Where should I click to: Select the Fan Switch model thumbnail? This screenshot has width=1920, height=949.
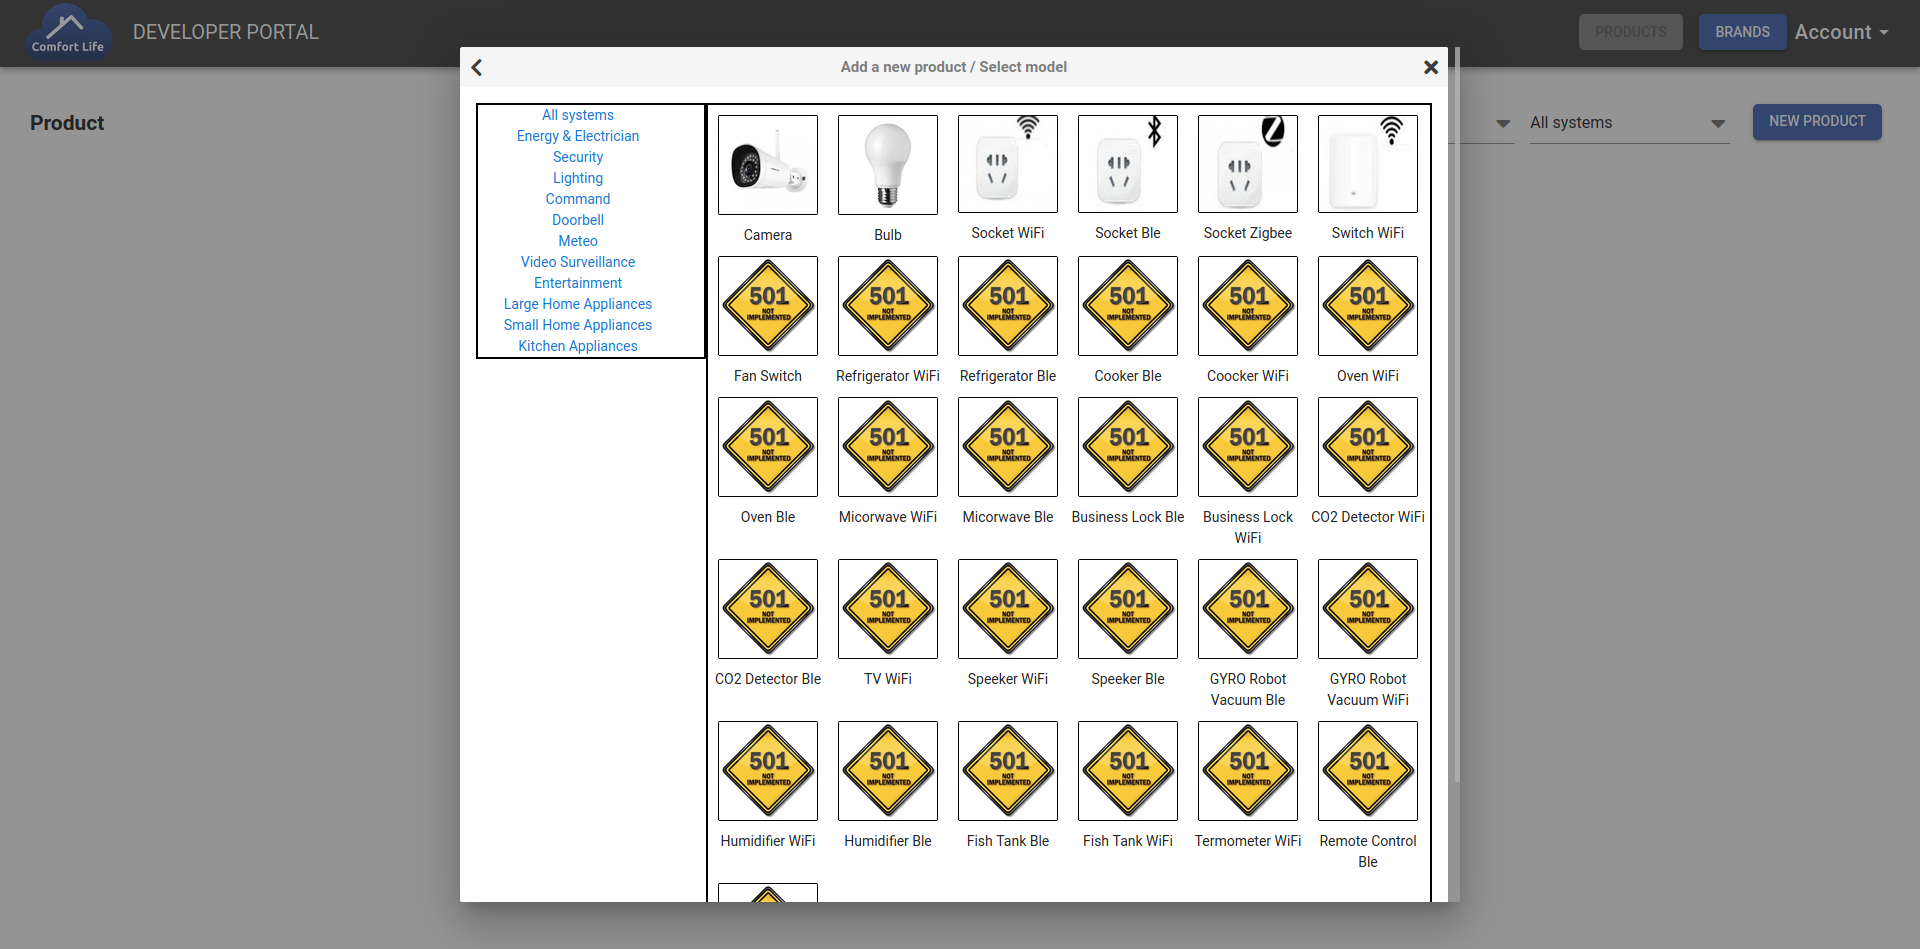[767, 306]
